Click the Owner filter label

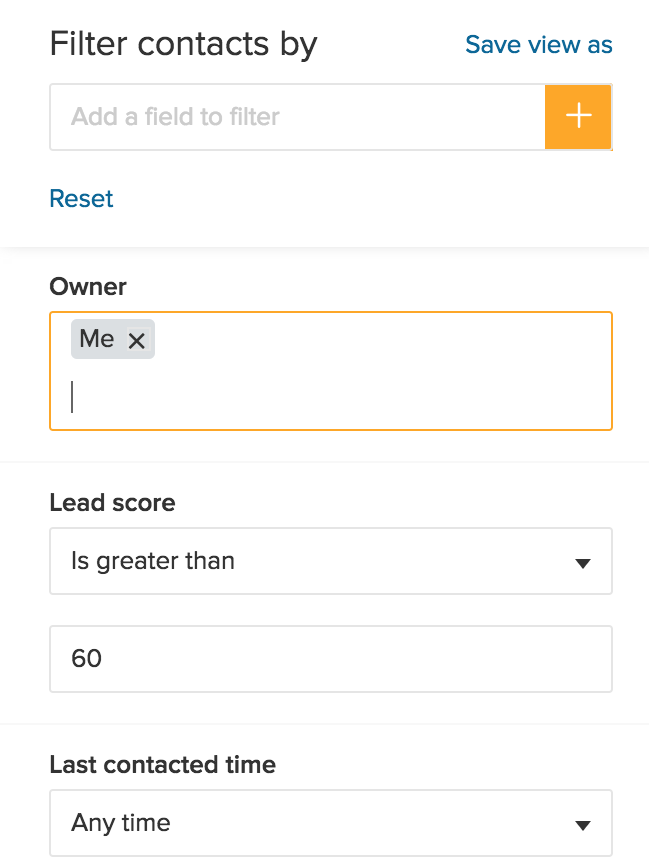click(x=88, y=287)
